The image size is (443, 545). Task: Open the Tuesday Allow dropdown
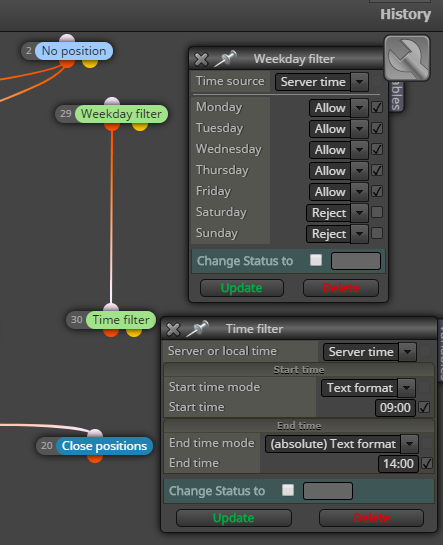[x=338, y=129]
